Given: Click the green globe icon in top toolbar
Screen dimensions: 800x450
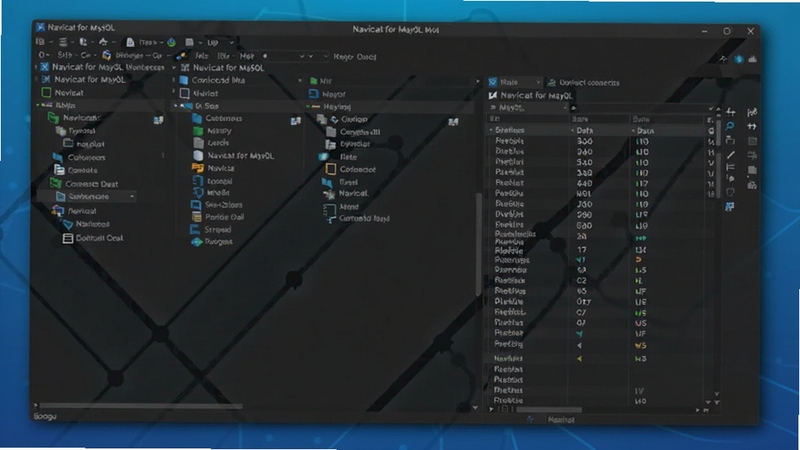Looking at the screenshot, I should tap(171, 42).
